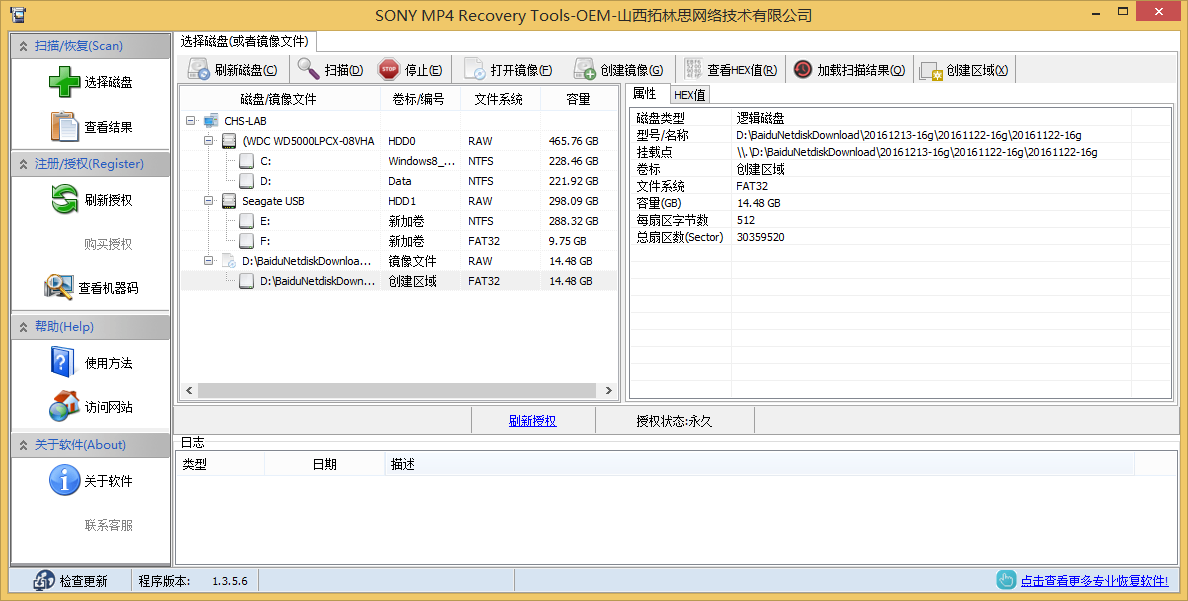Click the 购买授权 sidebar label

[108, 244]
